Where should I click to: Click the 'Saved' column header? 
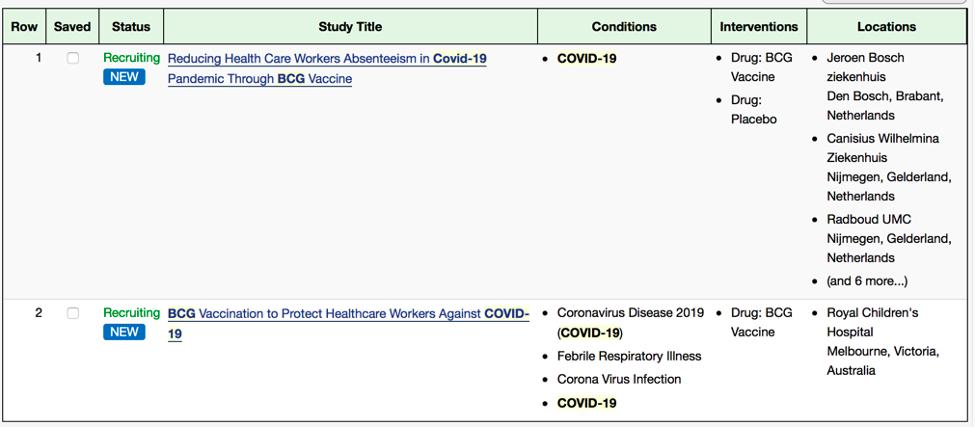72,27
